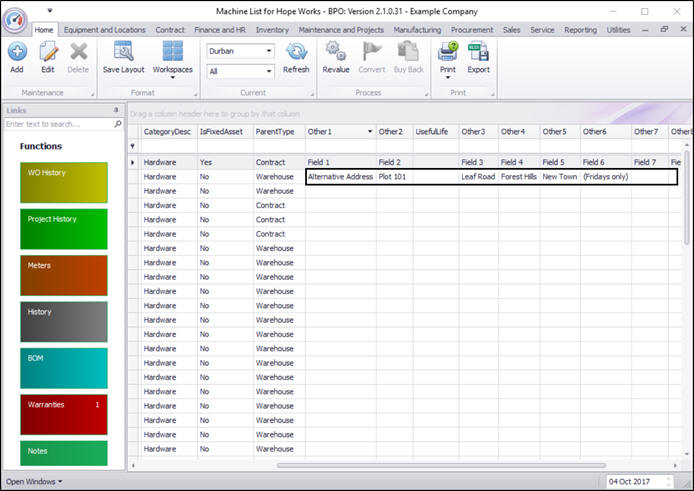Open the Finance and HR tab

(220, 30)
